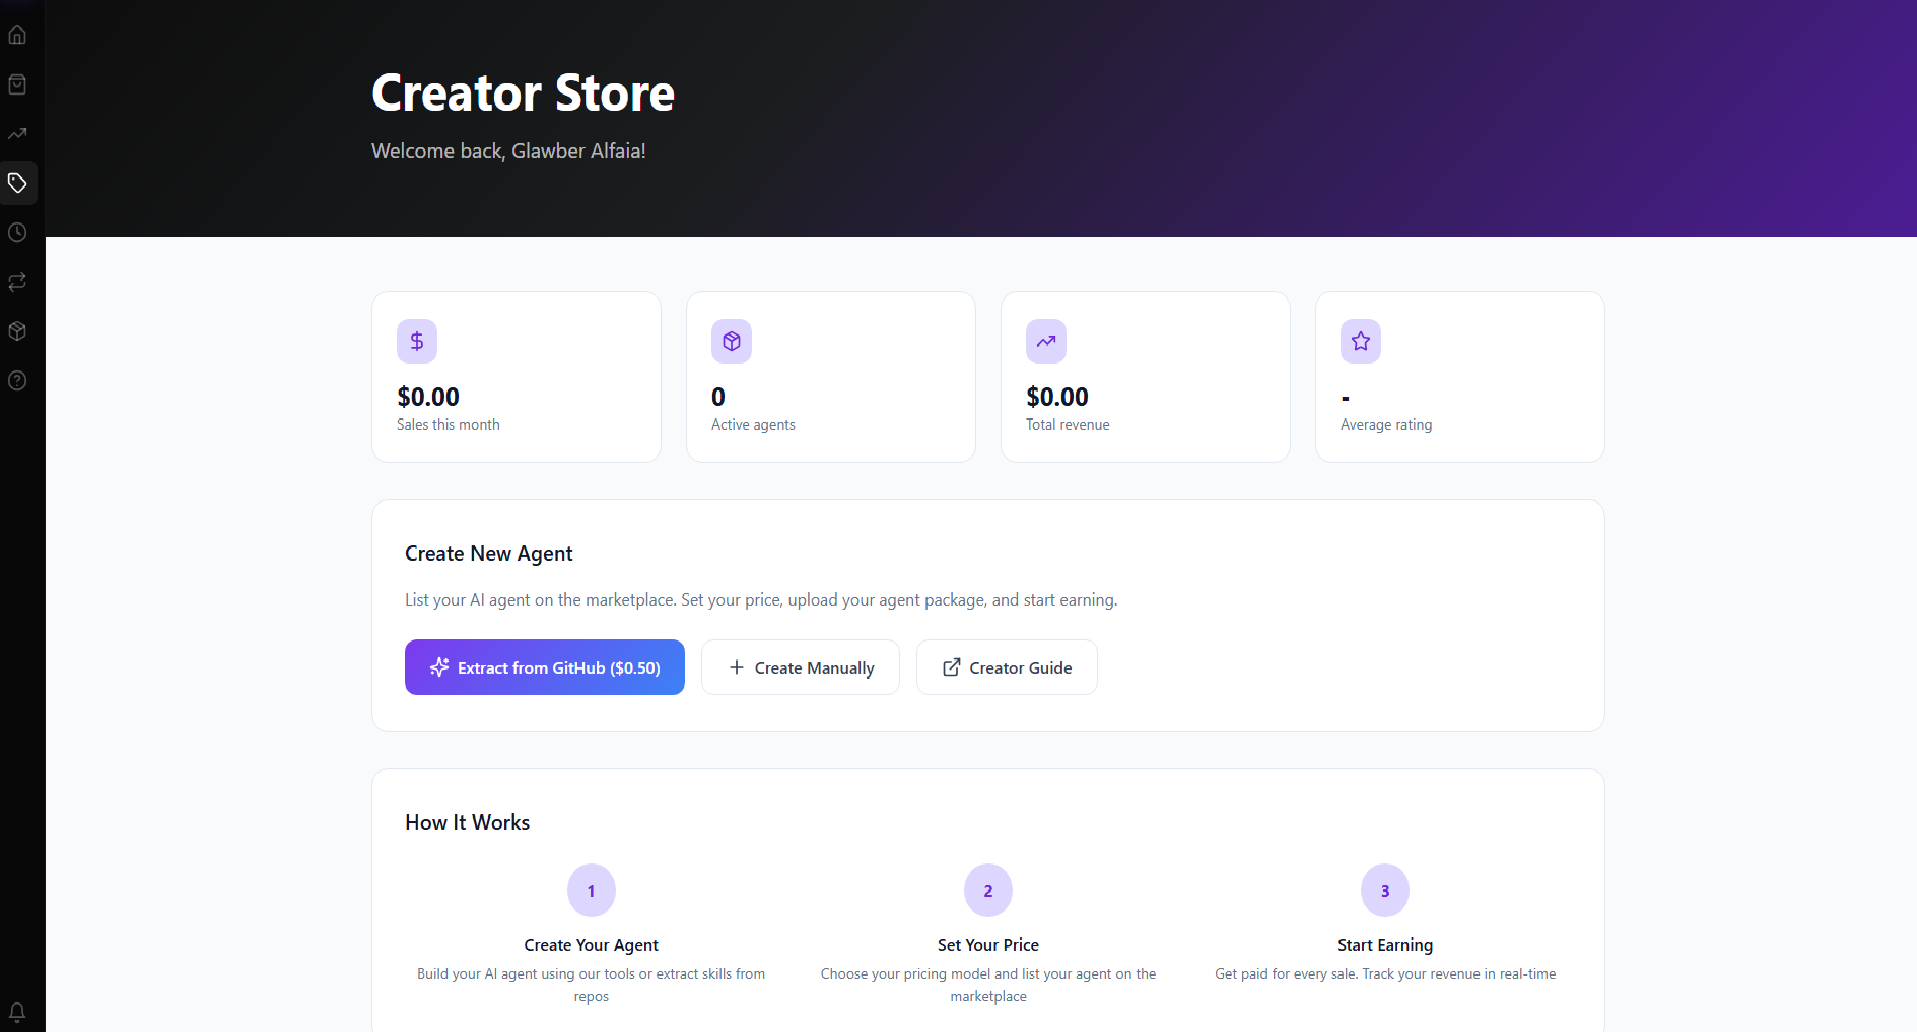
Task: Click the "Set Your Price" step title
Action: [x=988, y=945]
